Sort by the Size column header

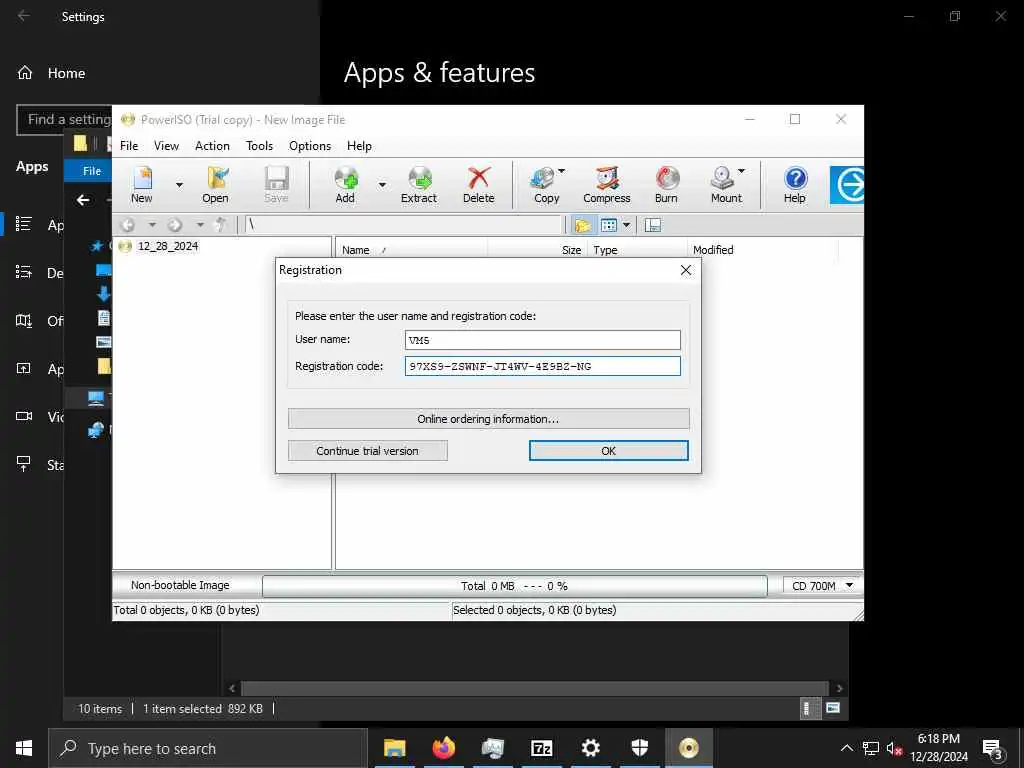click(537, 250)
